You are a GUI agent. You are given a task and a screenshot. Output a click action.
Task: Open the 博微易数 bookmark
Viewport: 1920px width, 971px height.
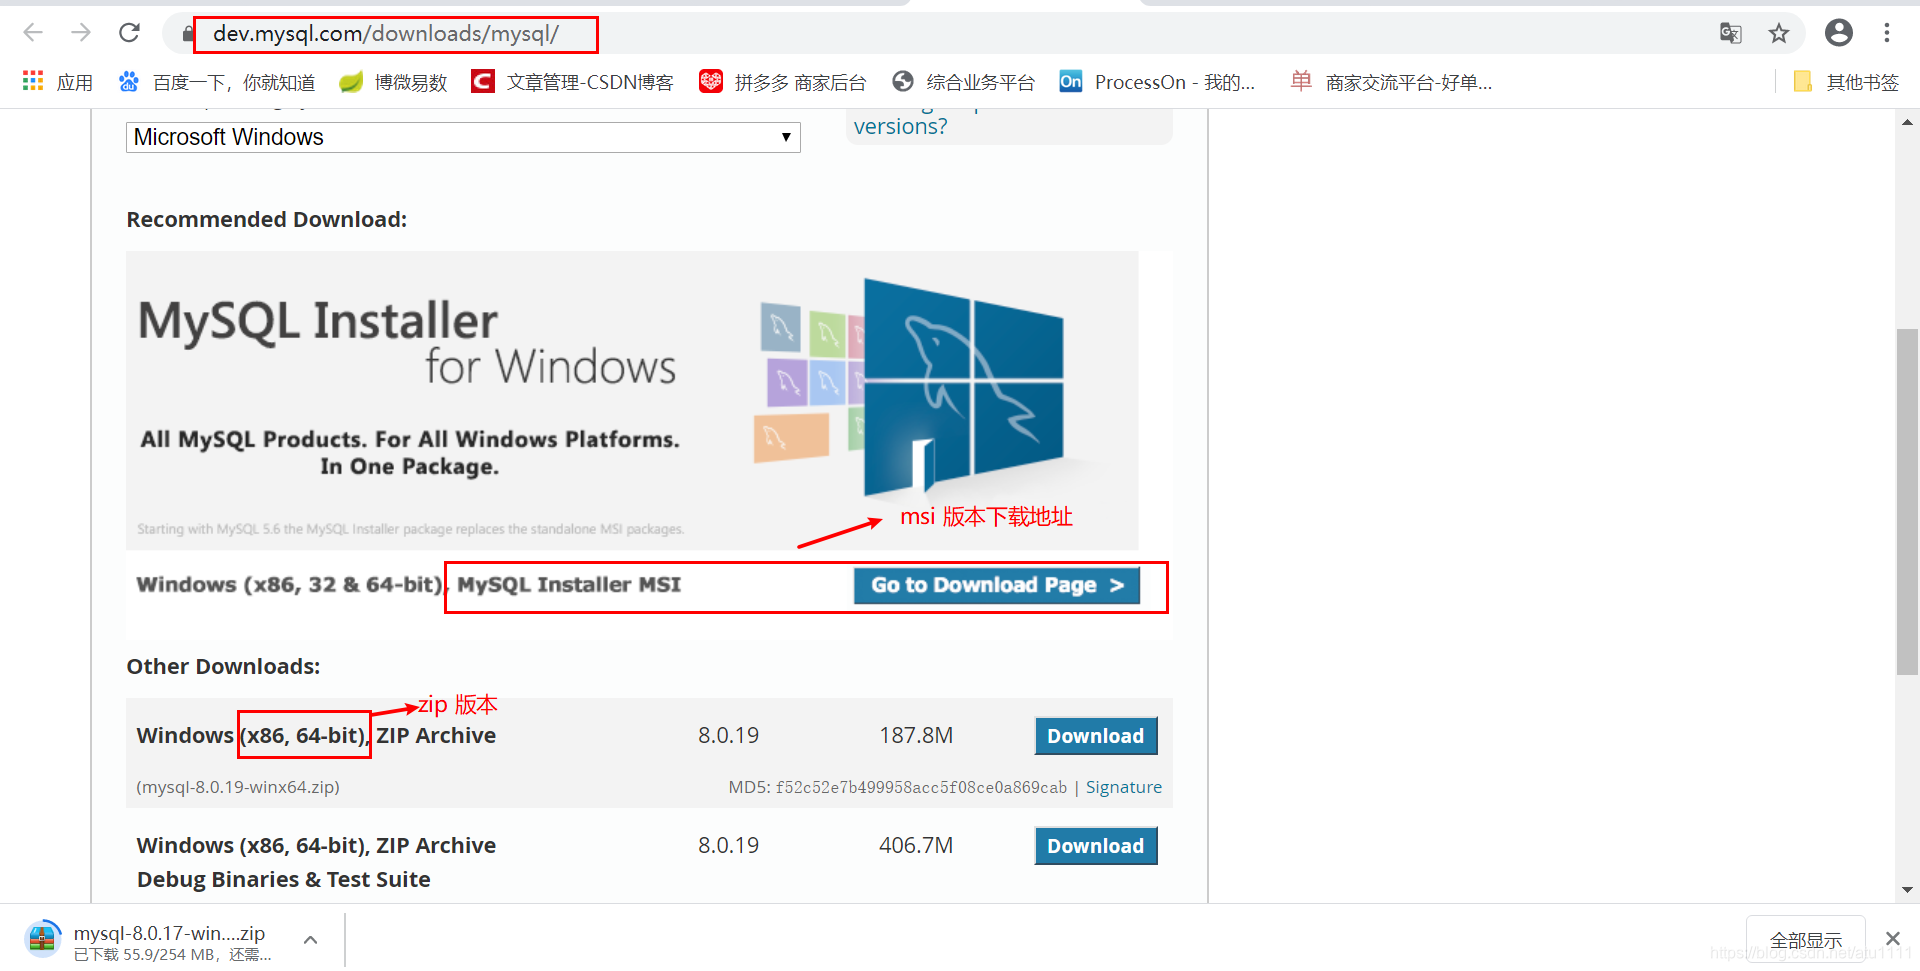[x=393, y=82]
